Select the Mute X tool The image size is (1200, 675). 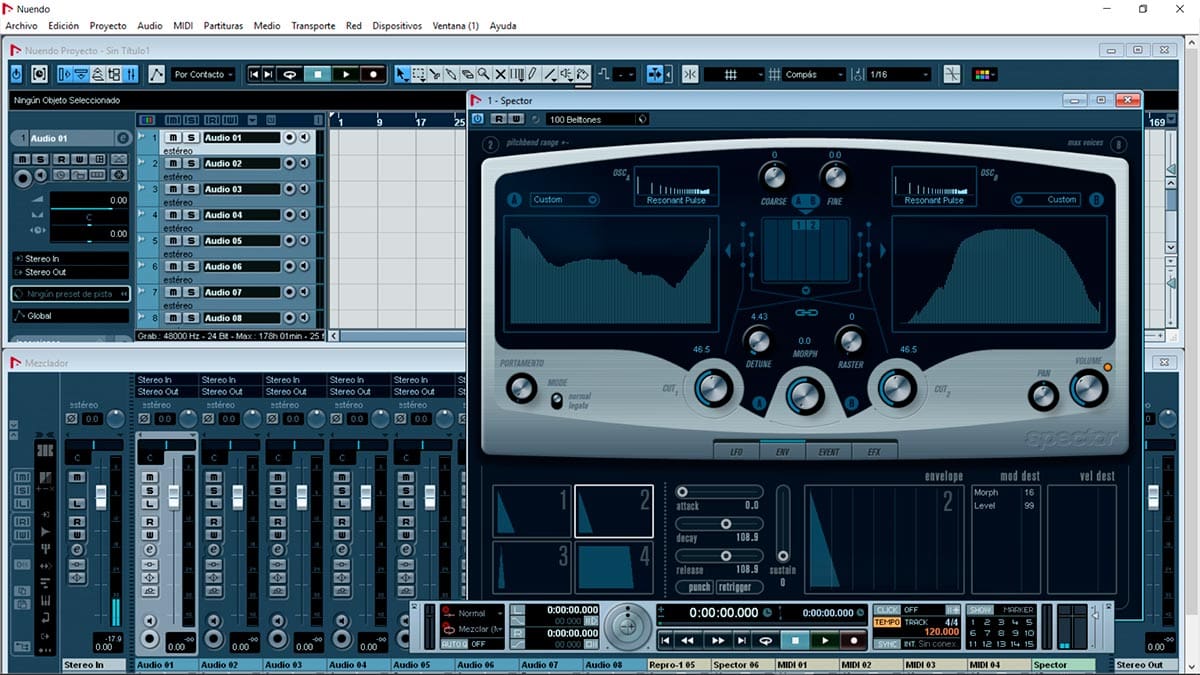[x=500, y=74]
